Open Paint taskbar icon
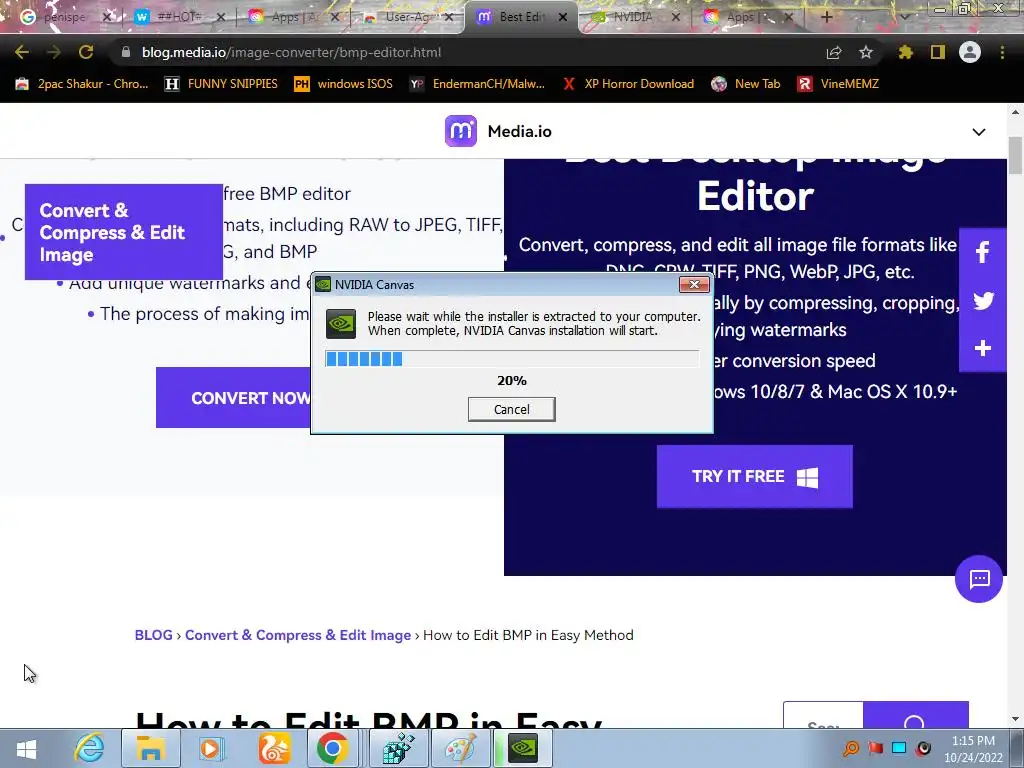This screenshot has height=768, width=1024. (x=461, y=748)
